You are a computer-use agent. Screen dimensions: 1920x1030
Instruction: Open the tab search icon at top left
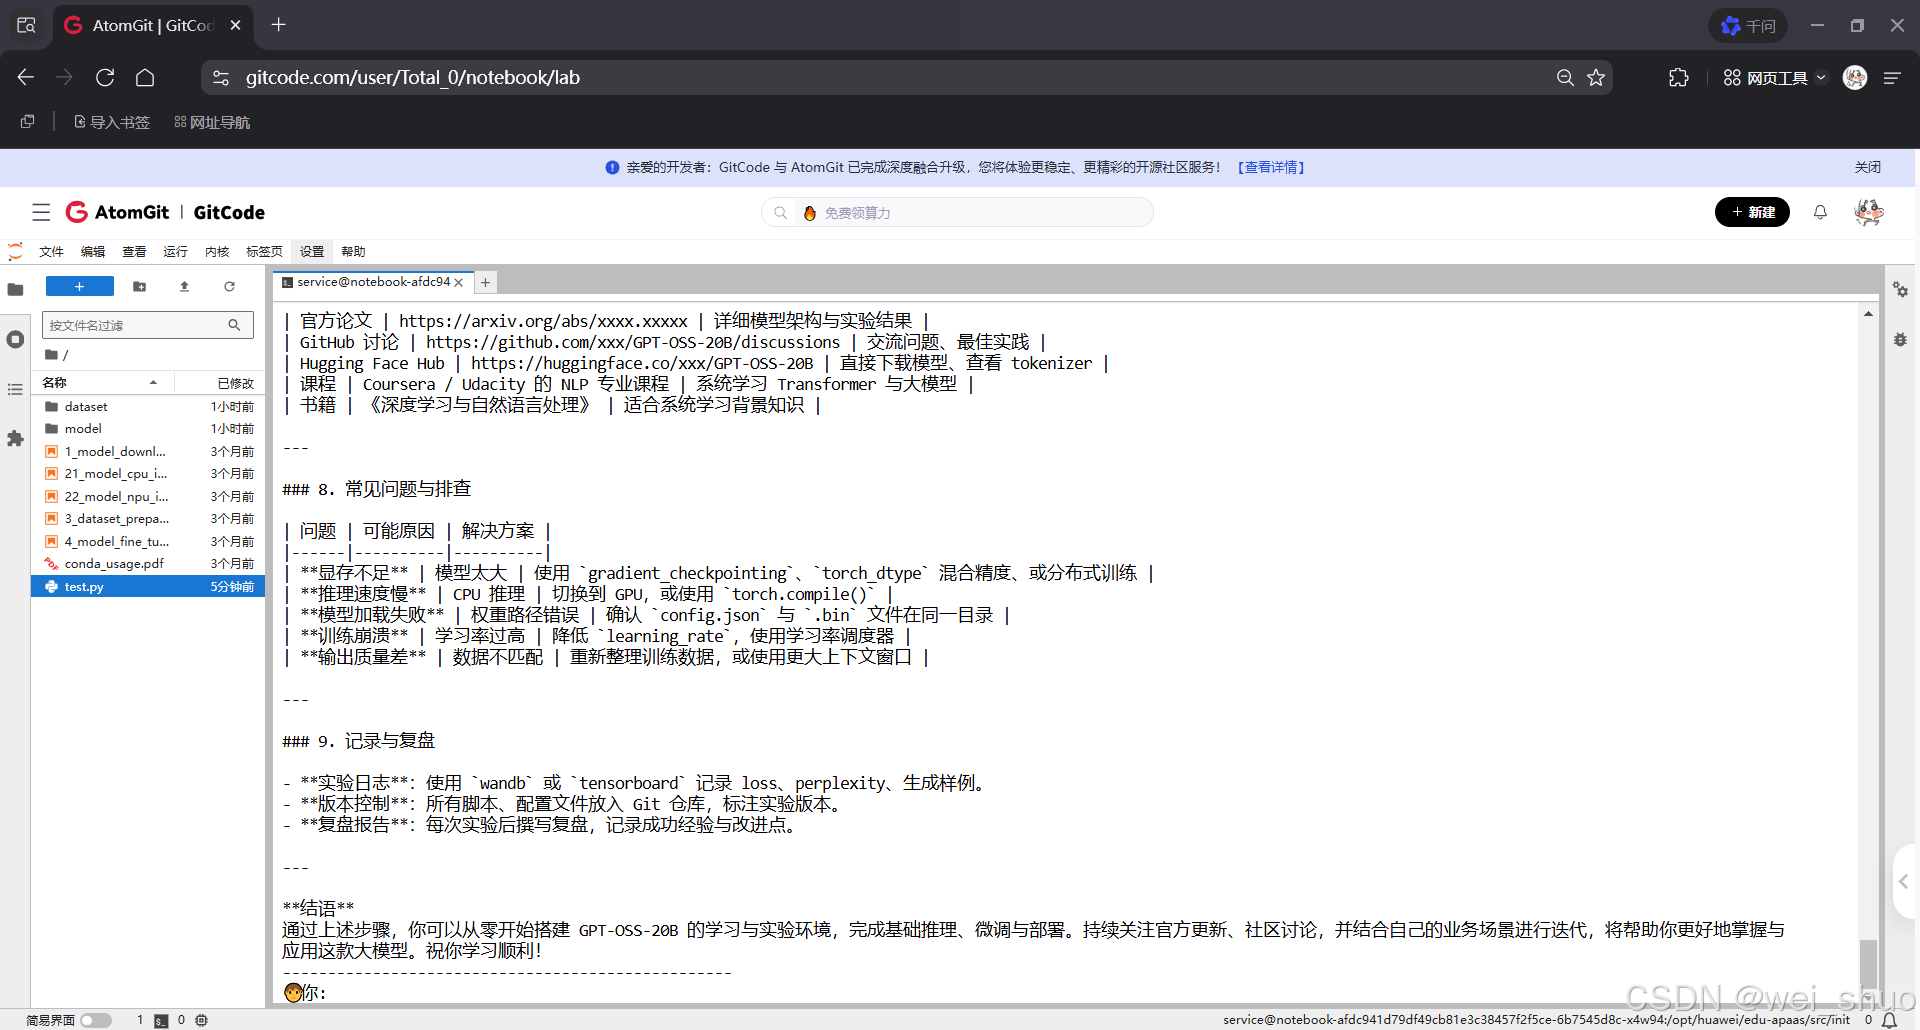[x=26, y=25]
